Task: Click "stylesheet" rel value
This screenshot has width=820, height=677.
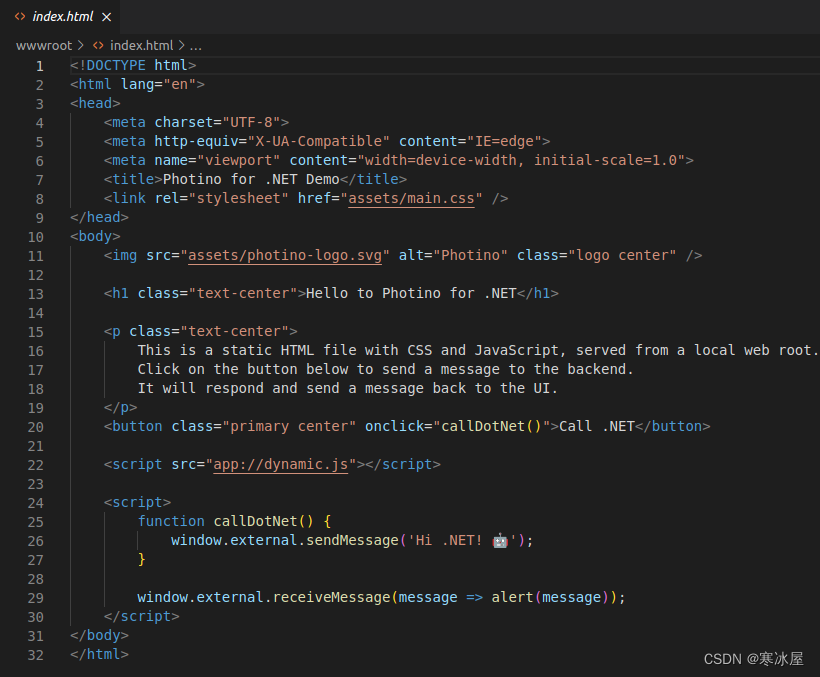Action: tap(238, 199)
